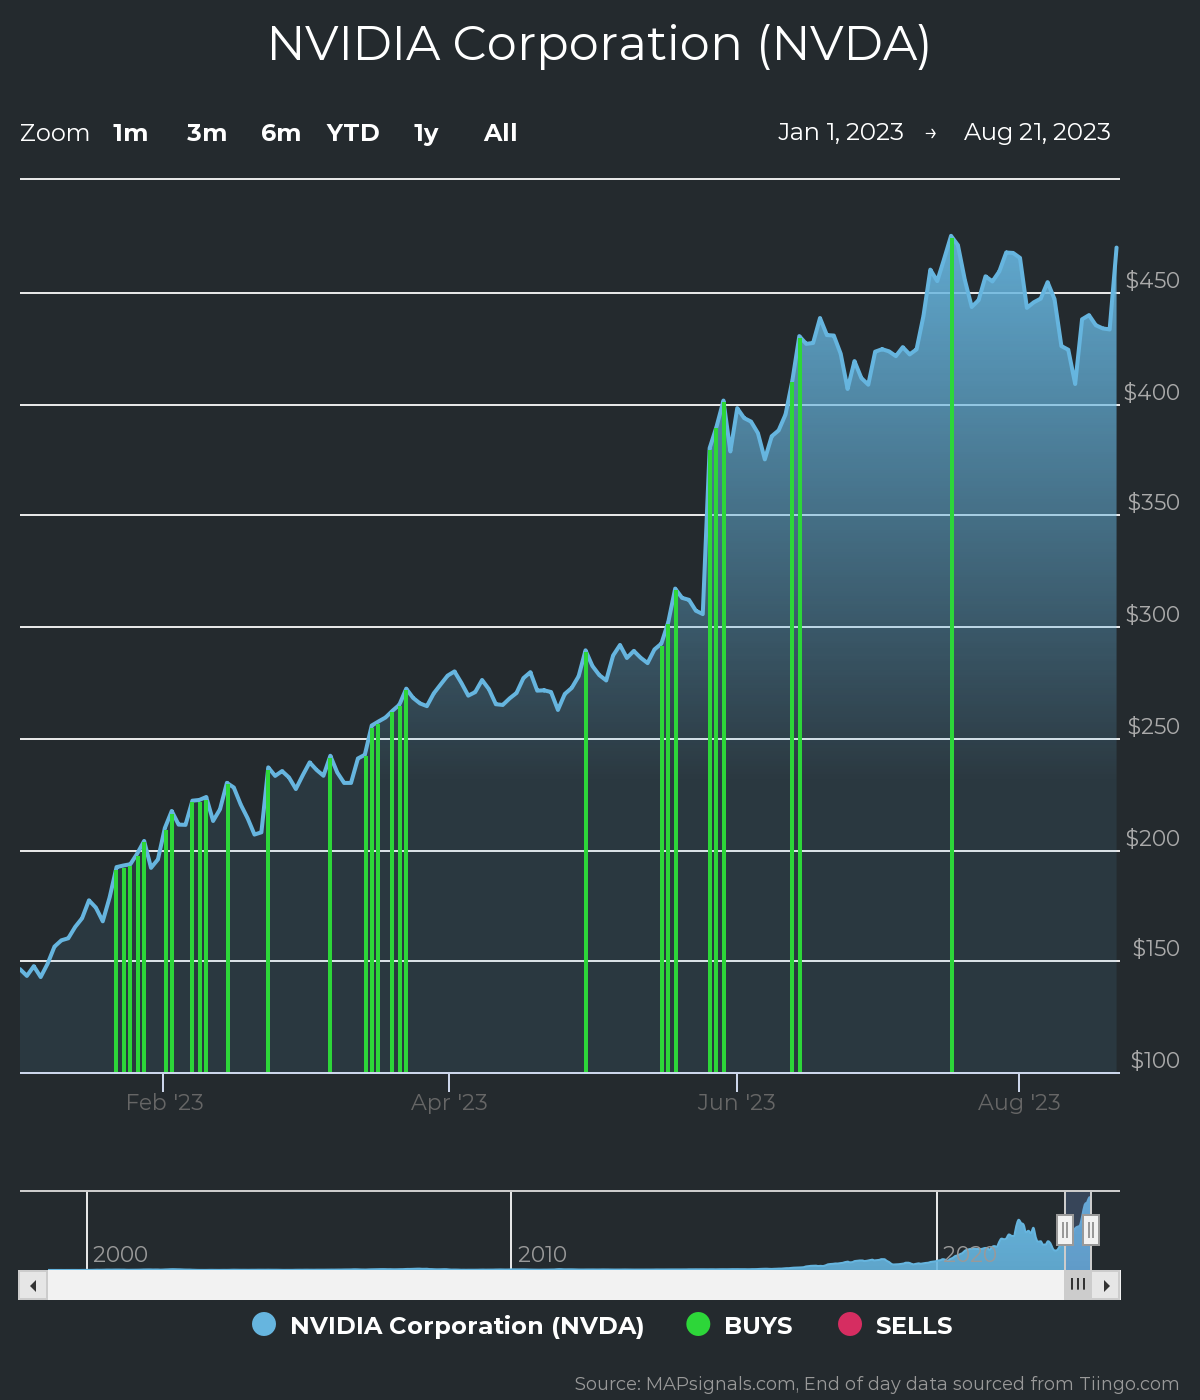Click the buy signal line right of April
1200x1400 pixels.
[x=586, y=862]
